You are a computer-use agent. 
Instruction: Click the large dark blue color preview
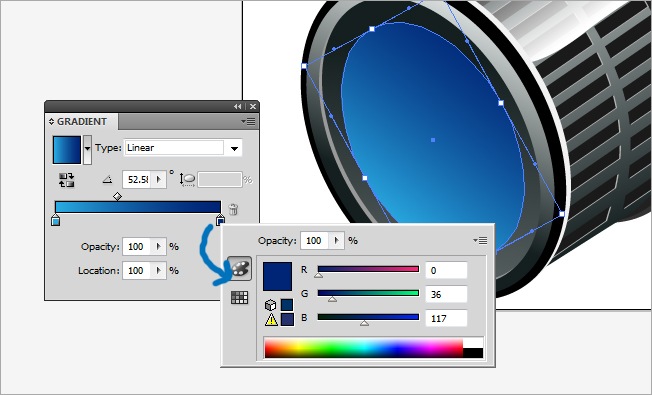pyautogui.click(x=277, y=276)
